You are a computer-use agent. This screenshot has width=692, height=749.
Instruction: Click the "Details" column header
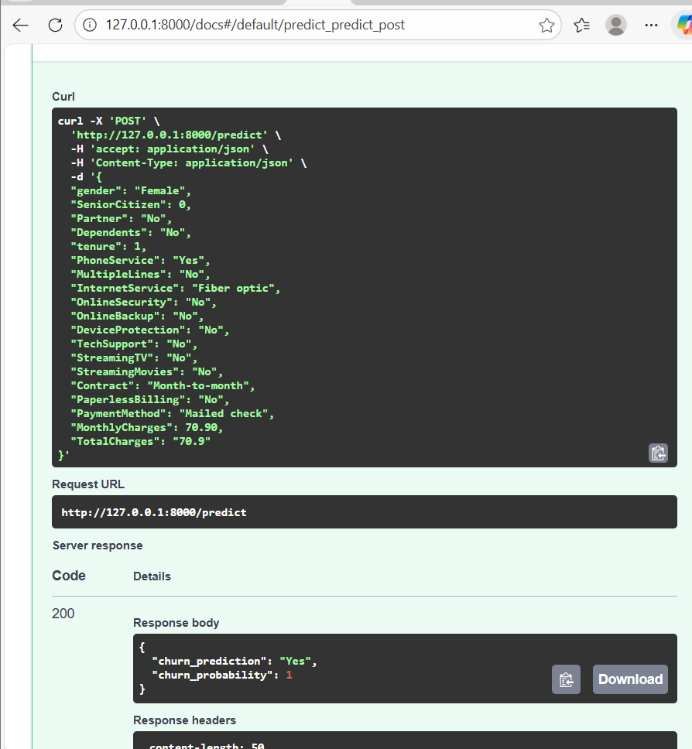pyautogui.click(x=152, y=577)
